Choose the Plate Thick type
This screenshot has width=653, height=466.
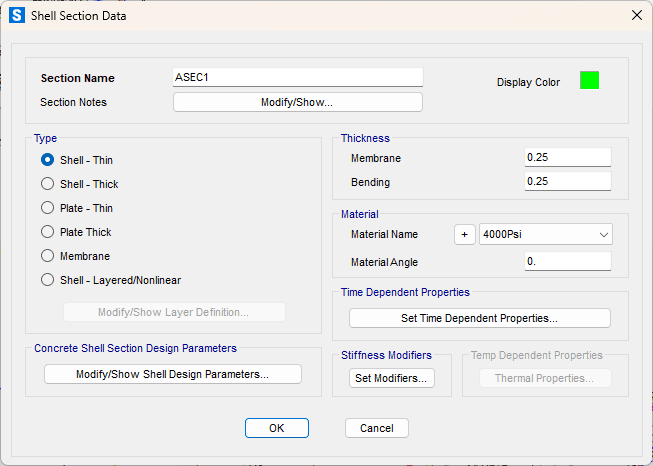point(47,232)
